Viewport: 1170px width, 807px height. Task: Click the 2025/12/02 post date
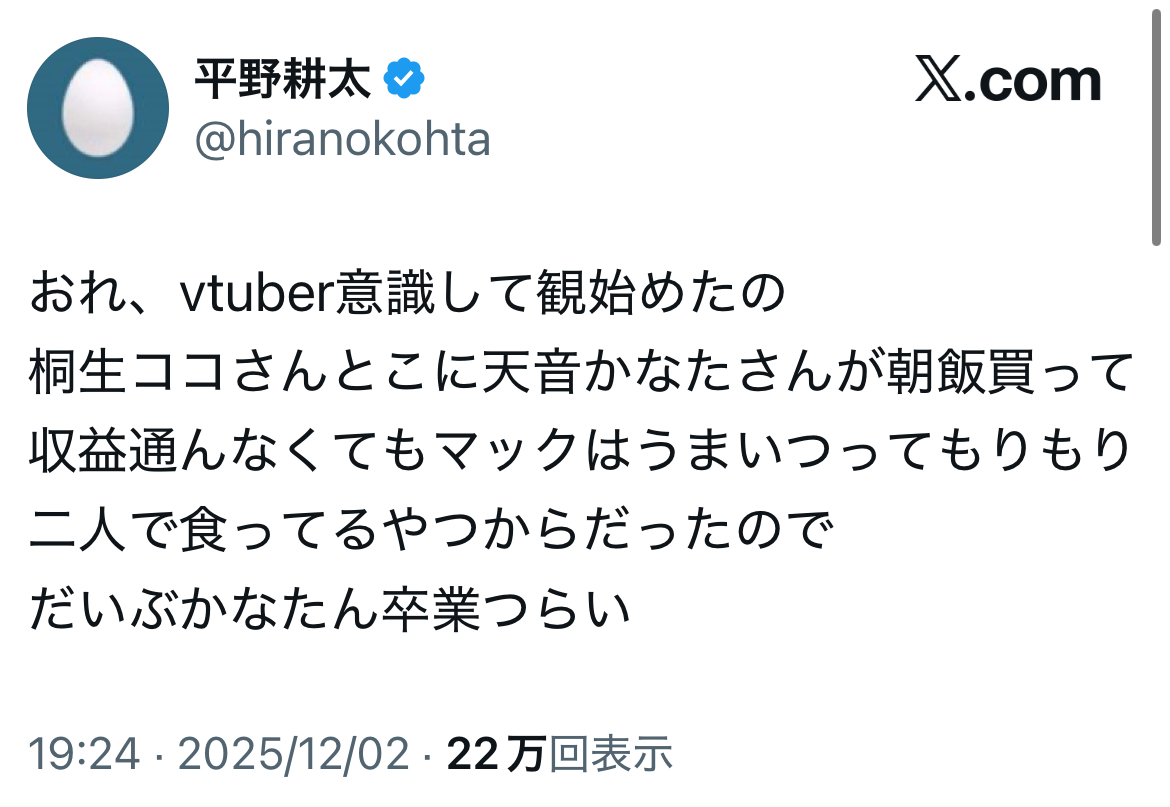point(295,755)
